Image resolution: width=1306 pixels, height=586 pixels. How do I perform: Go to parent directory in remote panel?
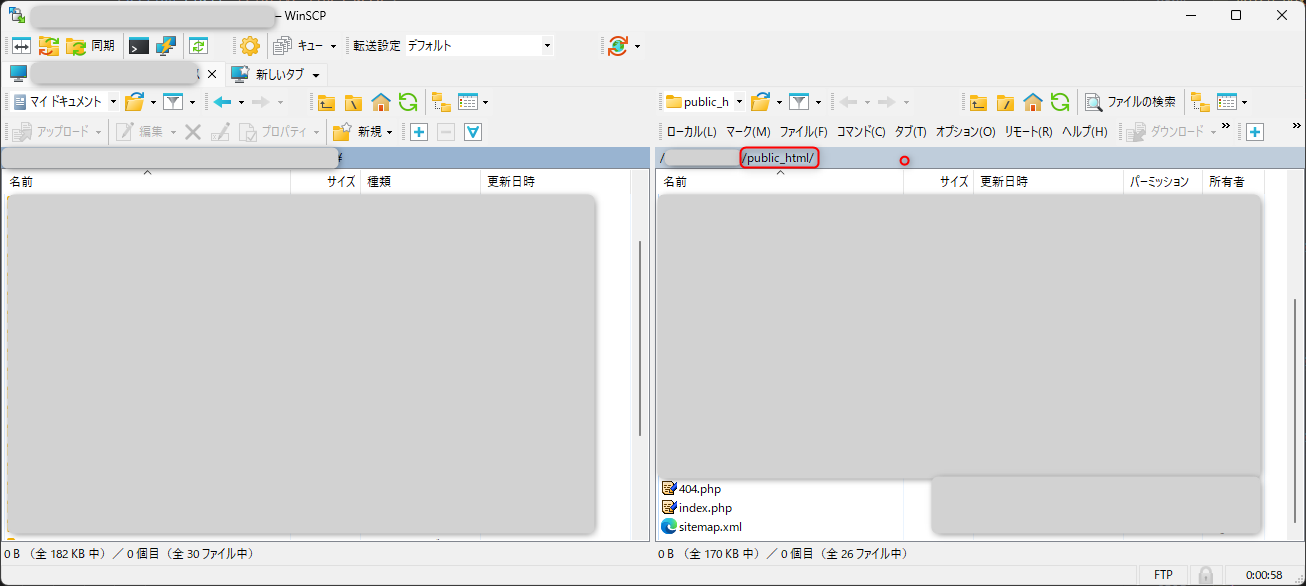pos(977,101)
